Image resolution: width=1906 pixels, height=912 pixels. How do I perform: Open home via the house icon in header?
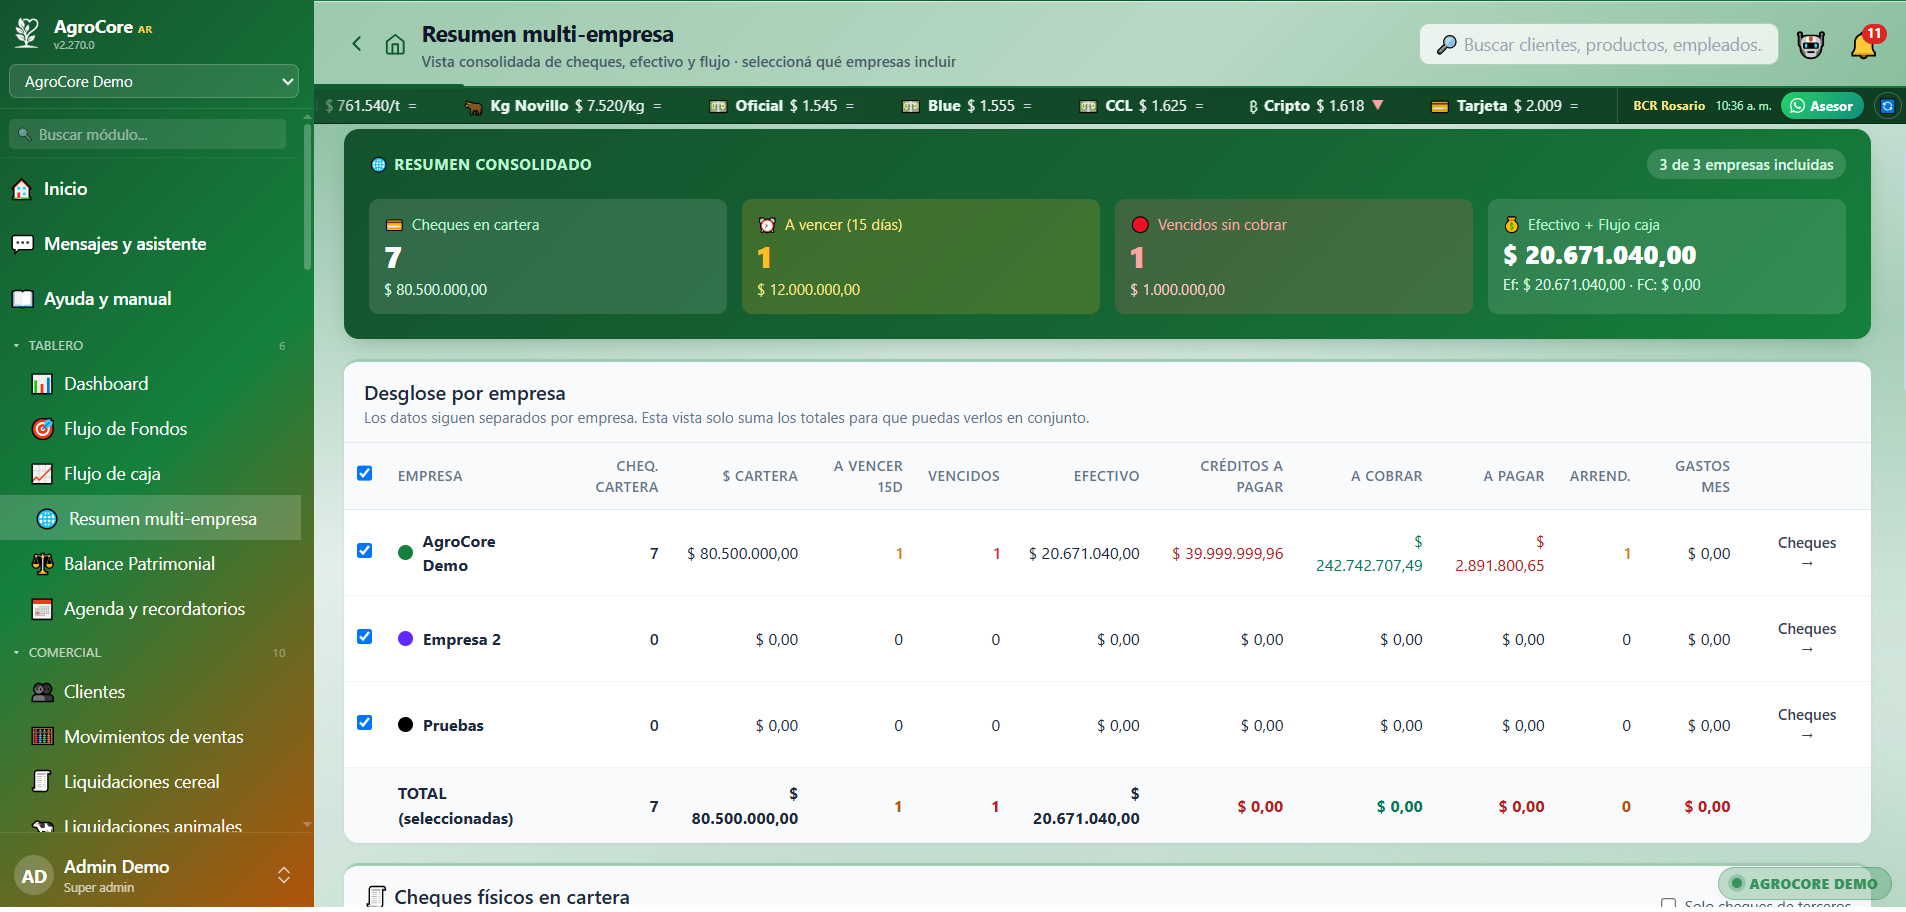click(395, 44)
